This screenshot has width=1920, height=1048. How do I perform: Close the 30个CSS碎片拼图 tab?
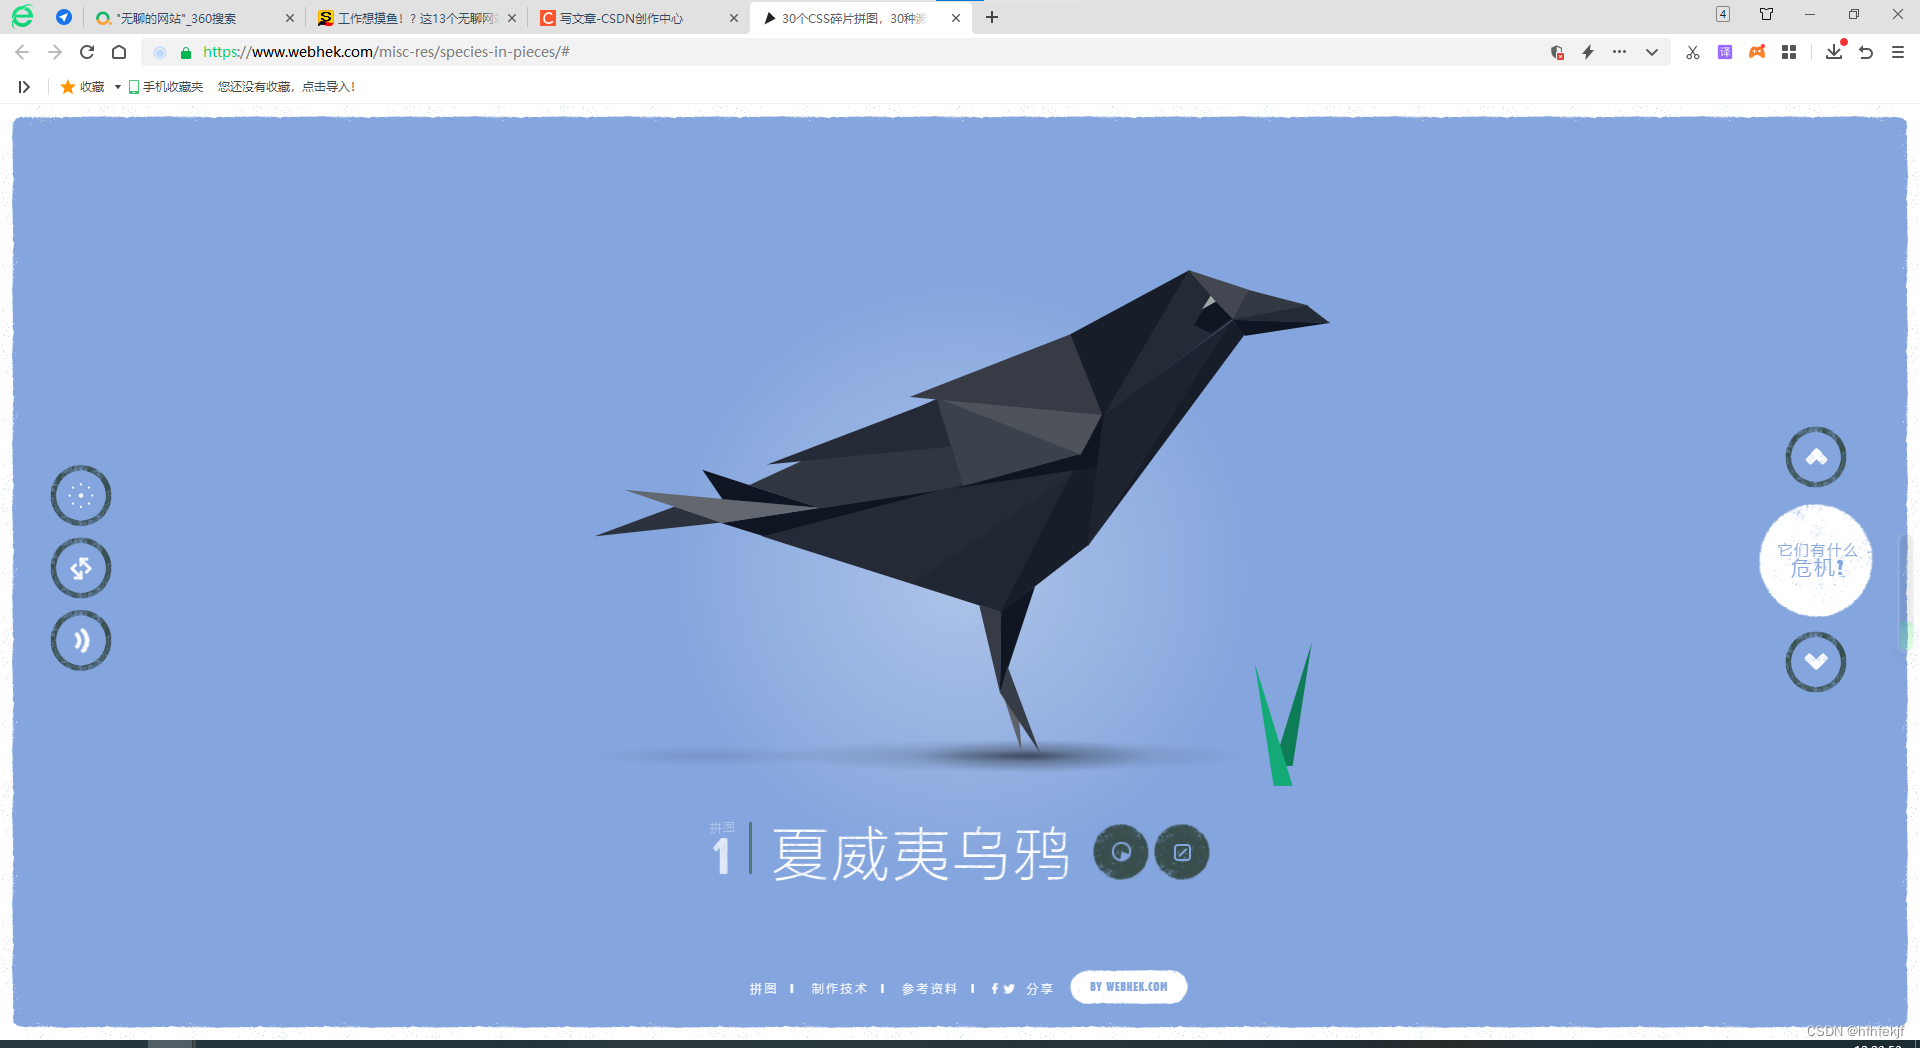(956, 18)
